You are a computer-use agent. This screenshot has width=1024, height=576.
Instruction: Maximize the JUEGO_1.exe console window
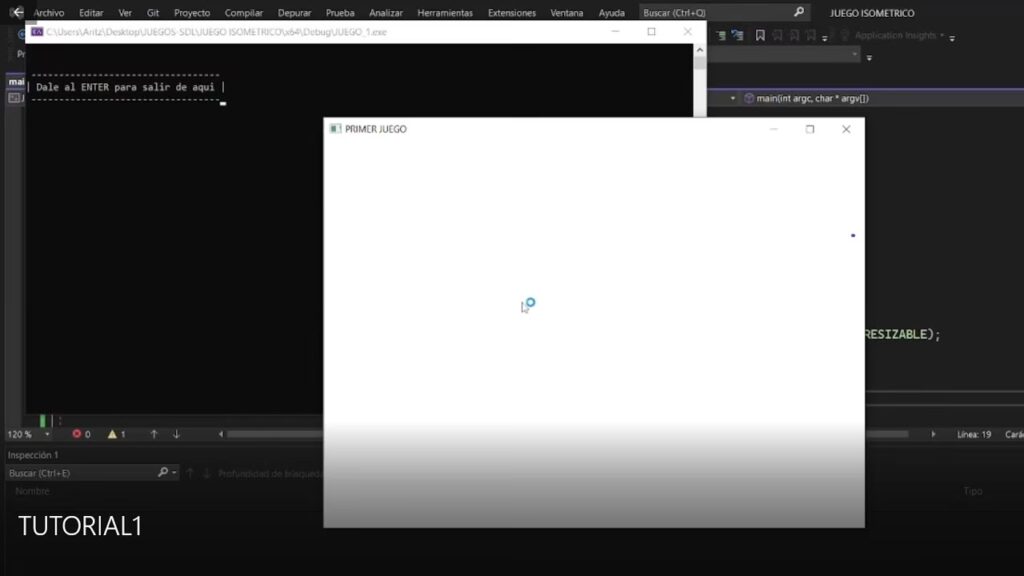tap(651, 32)
